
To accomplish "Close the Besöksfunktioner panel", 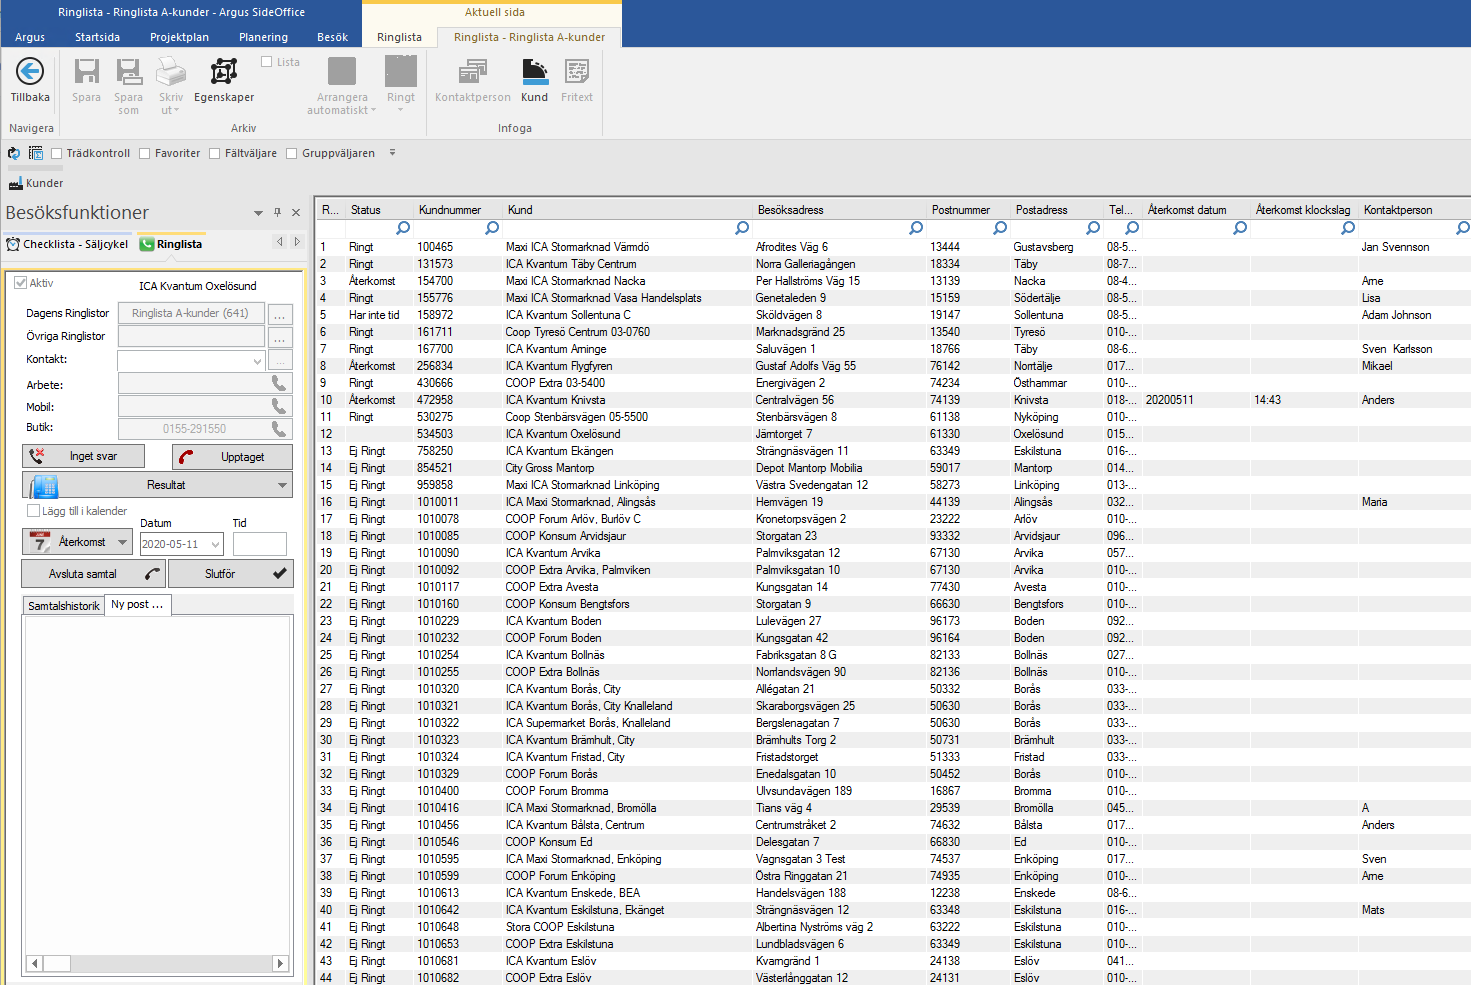I will tap(296, 212).
